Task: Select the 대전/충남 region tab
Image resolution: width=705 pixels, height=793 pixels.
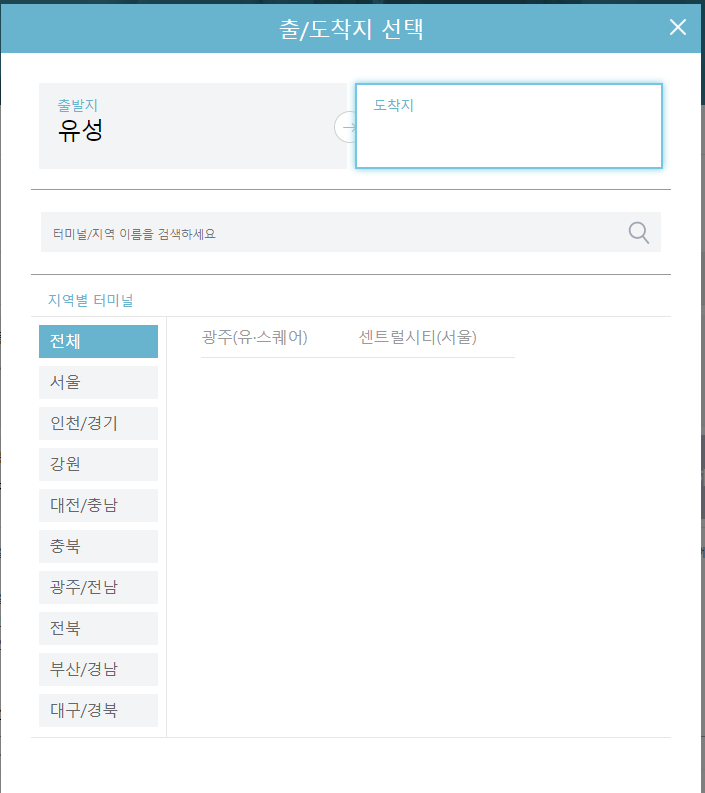Action: 98,505
